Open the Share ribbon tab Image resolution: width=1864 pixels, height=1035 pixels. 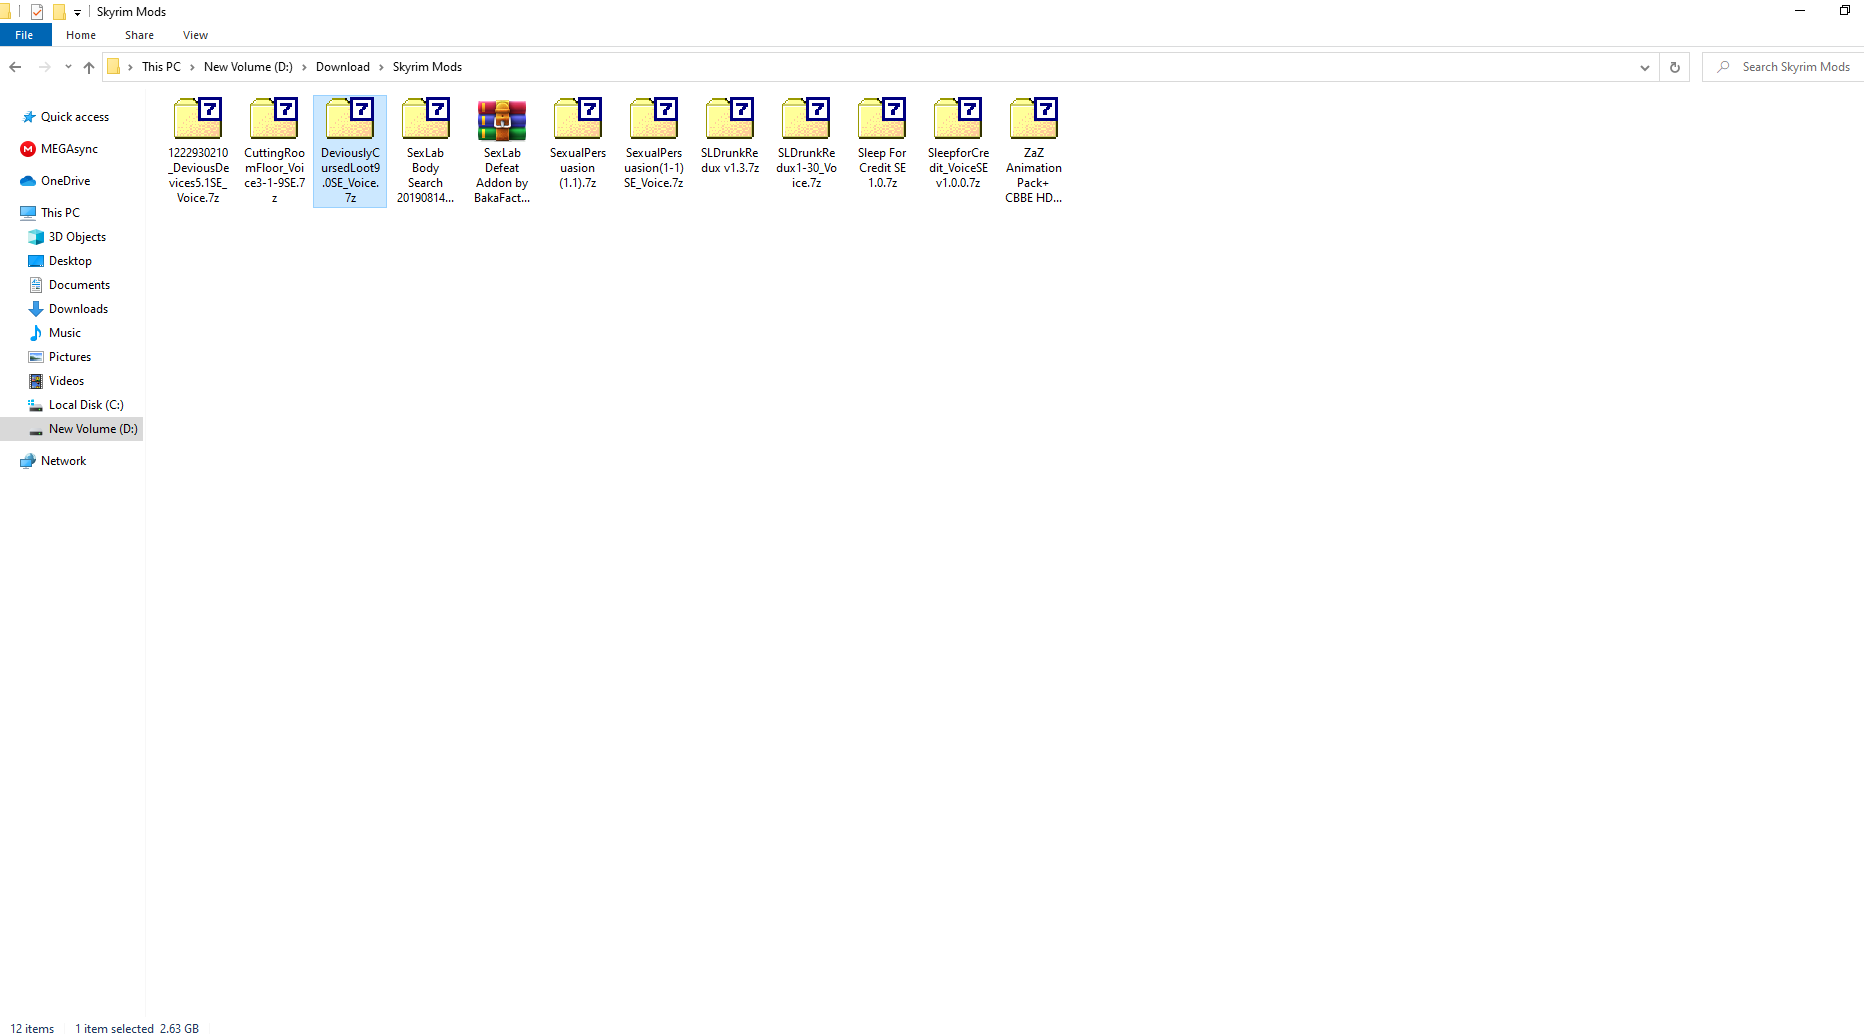[139, 35]
